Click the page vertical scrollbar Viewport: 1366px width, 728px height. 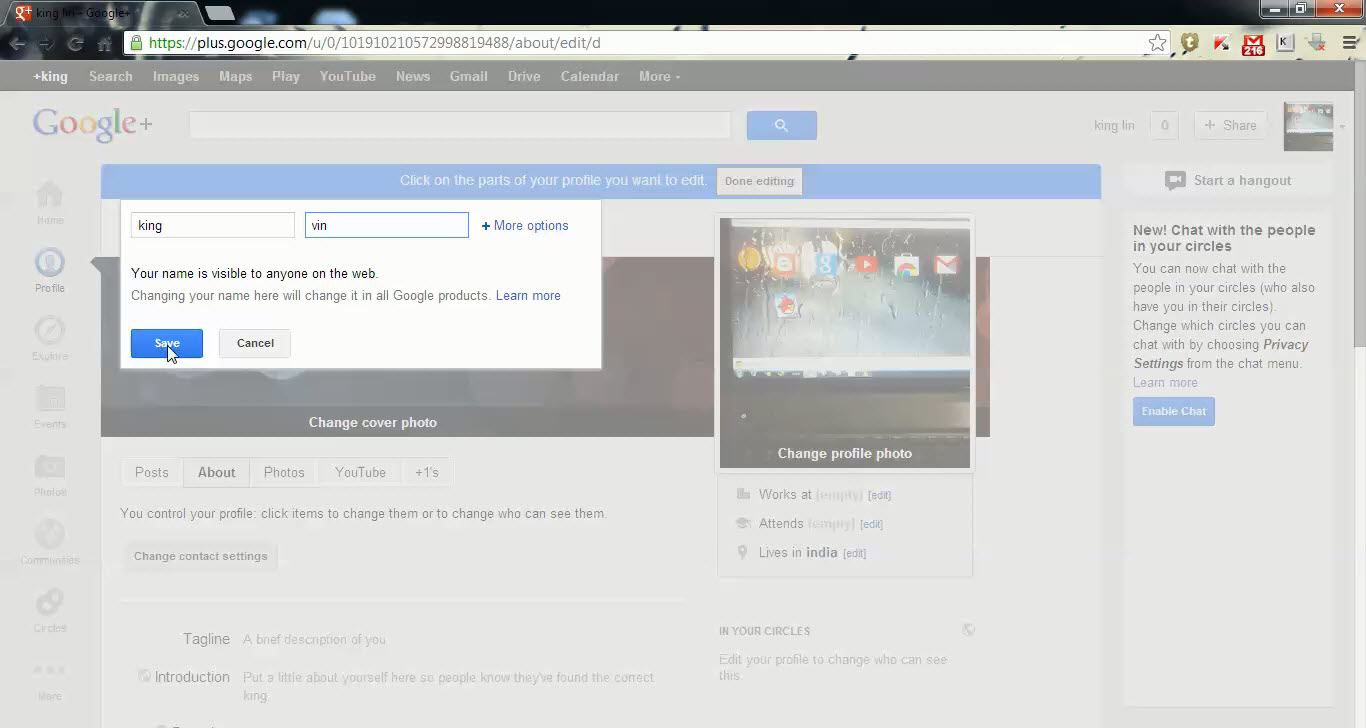pyautogui.click(x=1358, y=206)
